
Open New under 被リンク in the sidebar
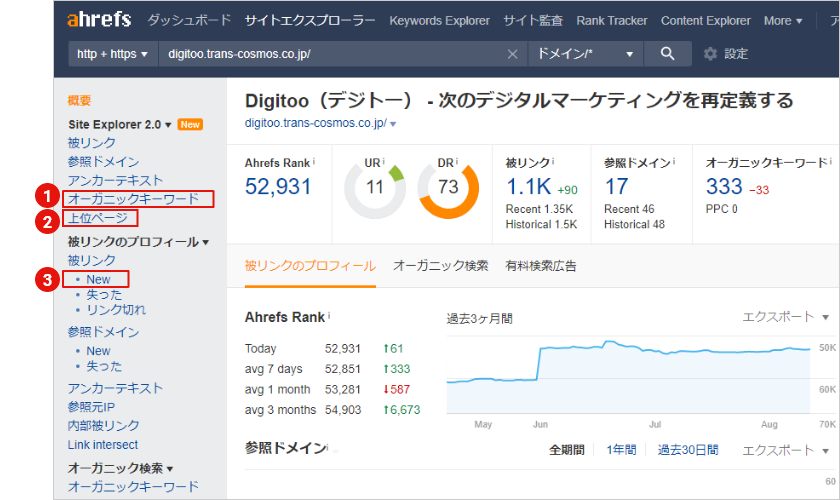coord(99,279)
